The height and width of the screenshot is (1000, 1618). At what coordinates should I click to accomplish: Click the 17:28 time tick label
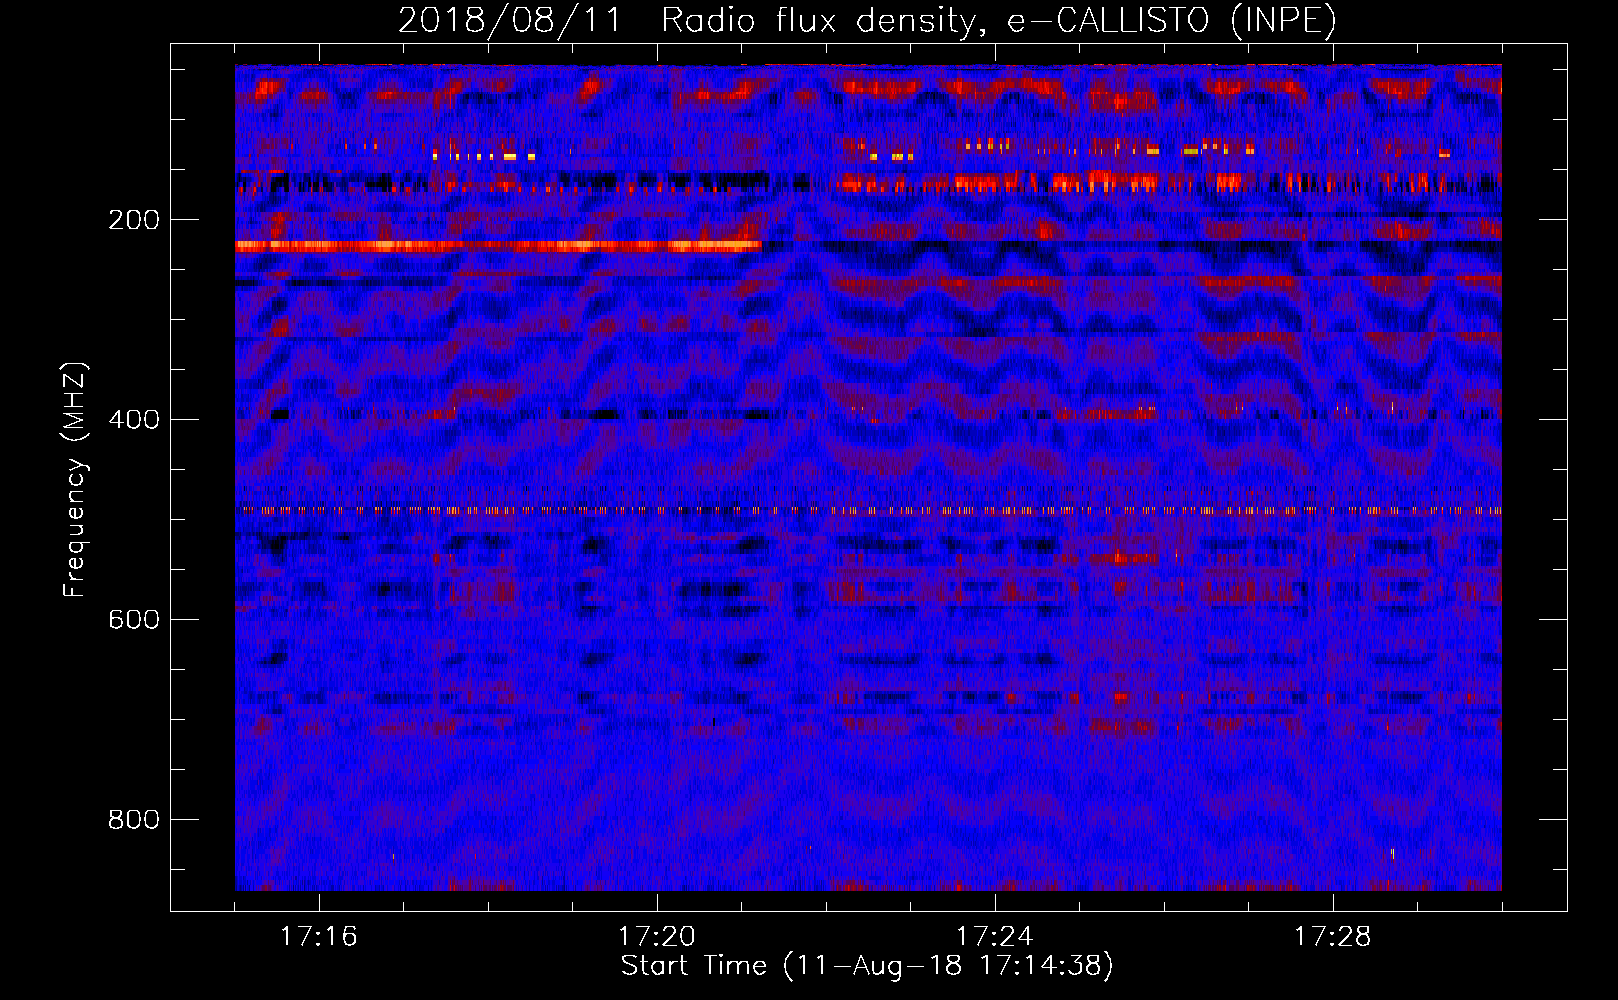(1333, 937)
